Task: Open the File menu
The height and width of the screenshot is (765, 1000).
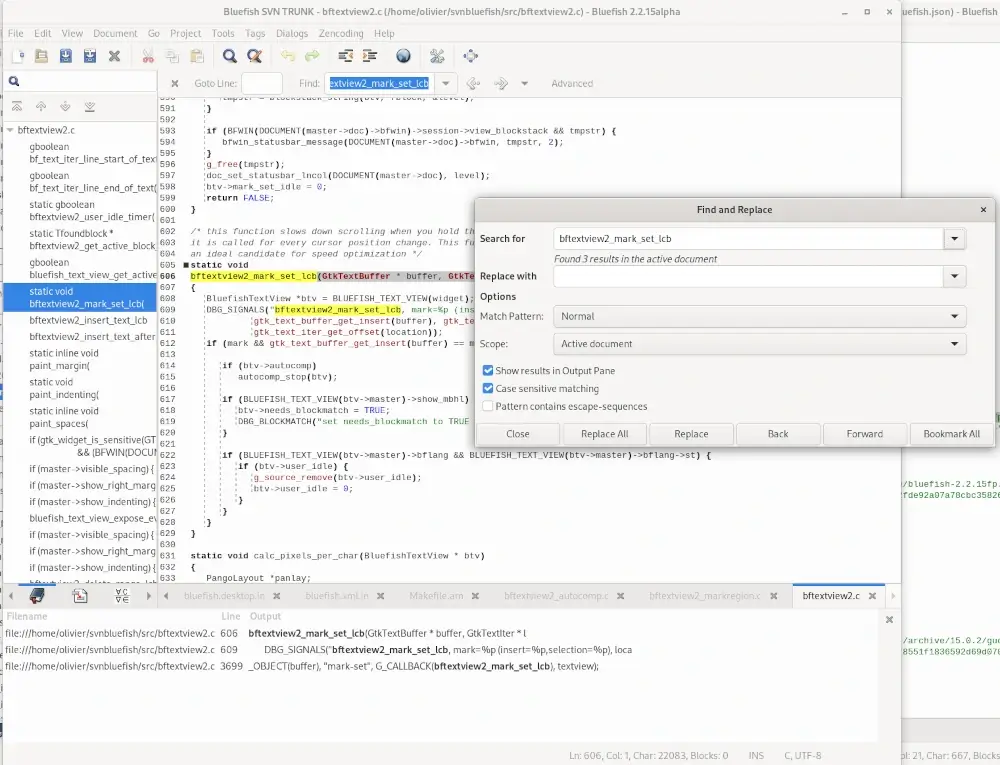Action: point(15,33)
